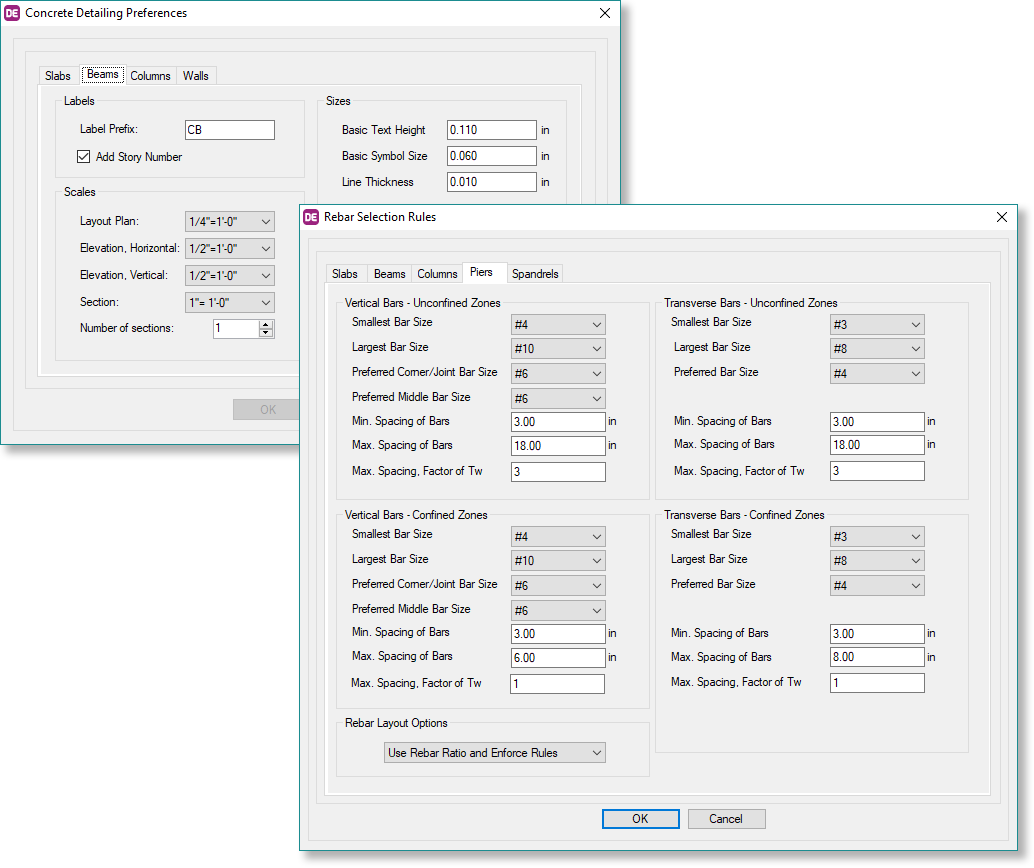This screenshot has width=1034, height=868.
Task: Click the Line Thickness input field
Action: pyautogui.click(x=491, y=182)
